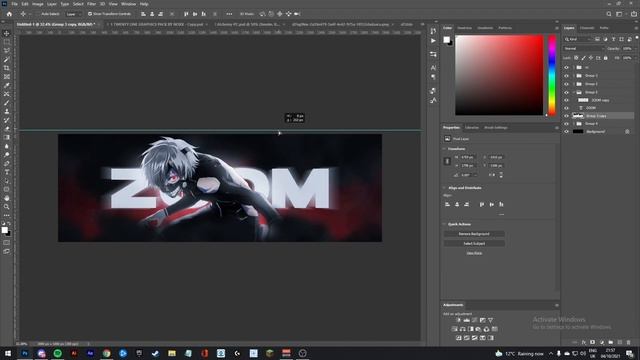Click the W width field in Transform

pos(468,157)
